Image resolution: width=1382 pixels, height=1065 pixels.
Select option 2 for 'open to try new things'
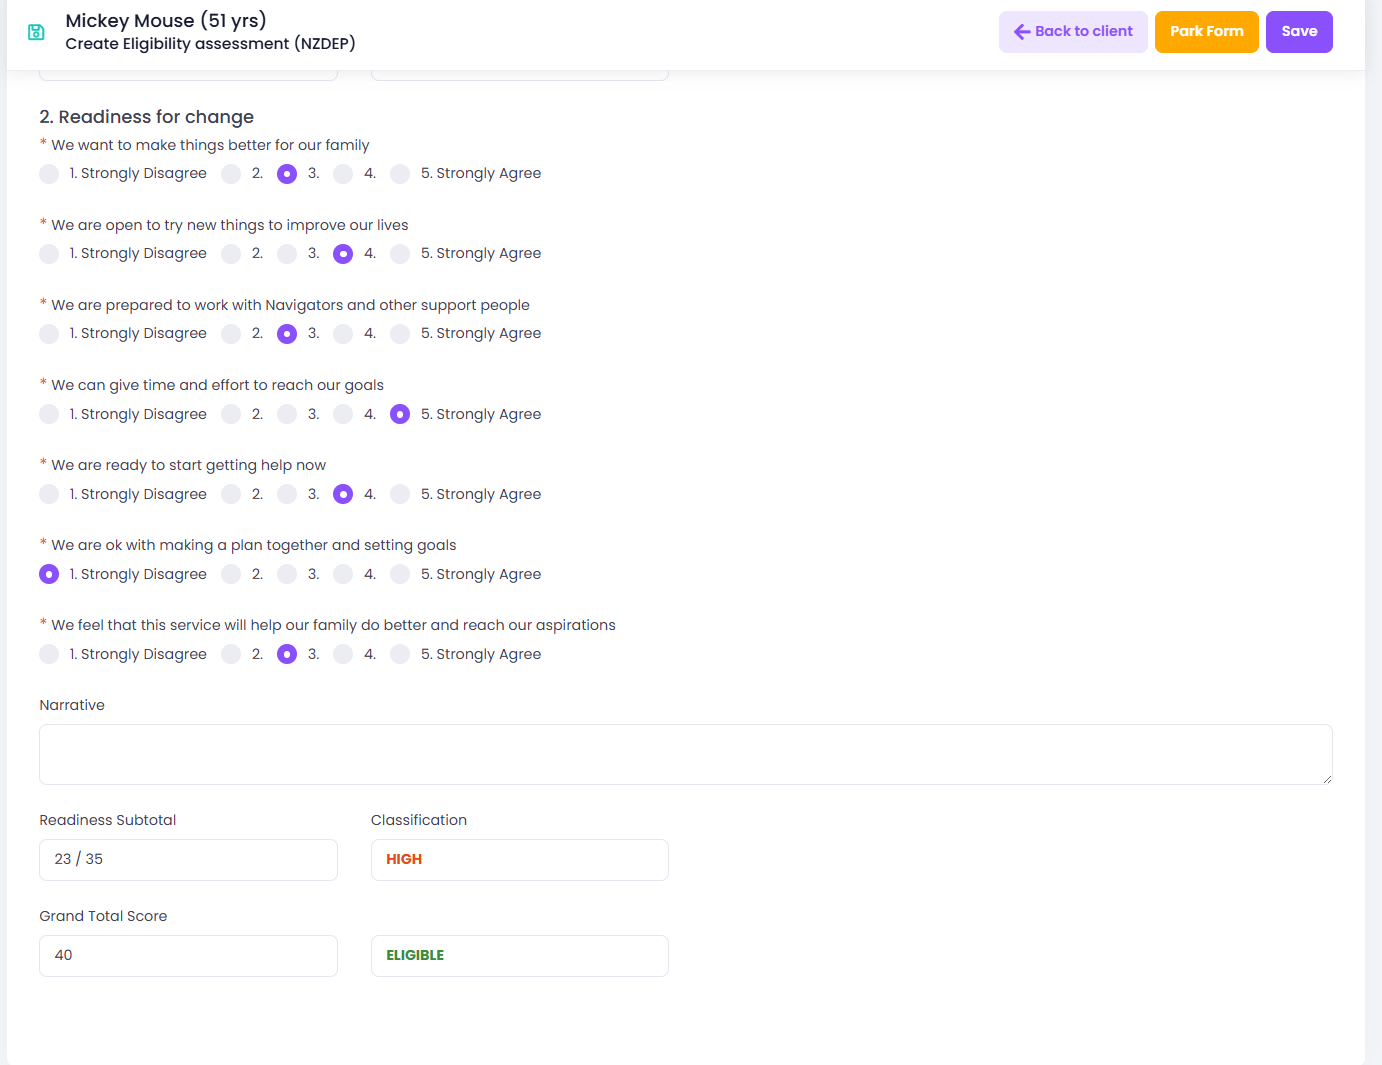tap(231, 254)
